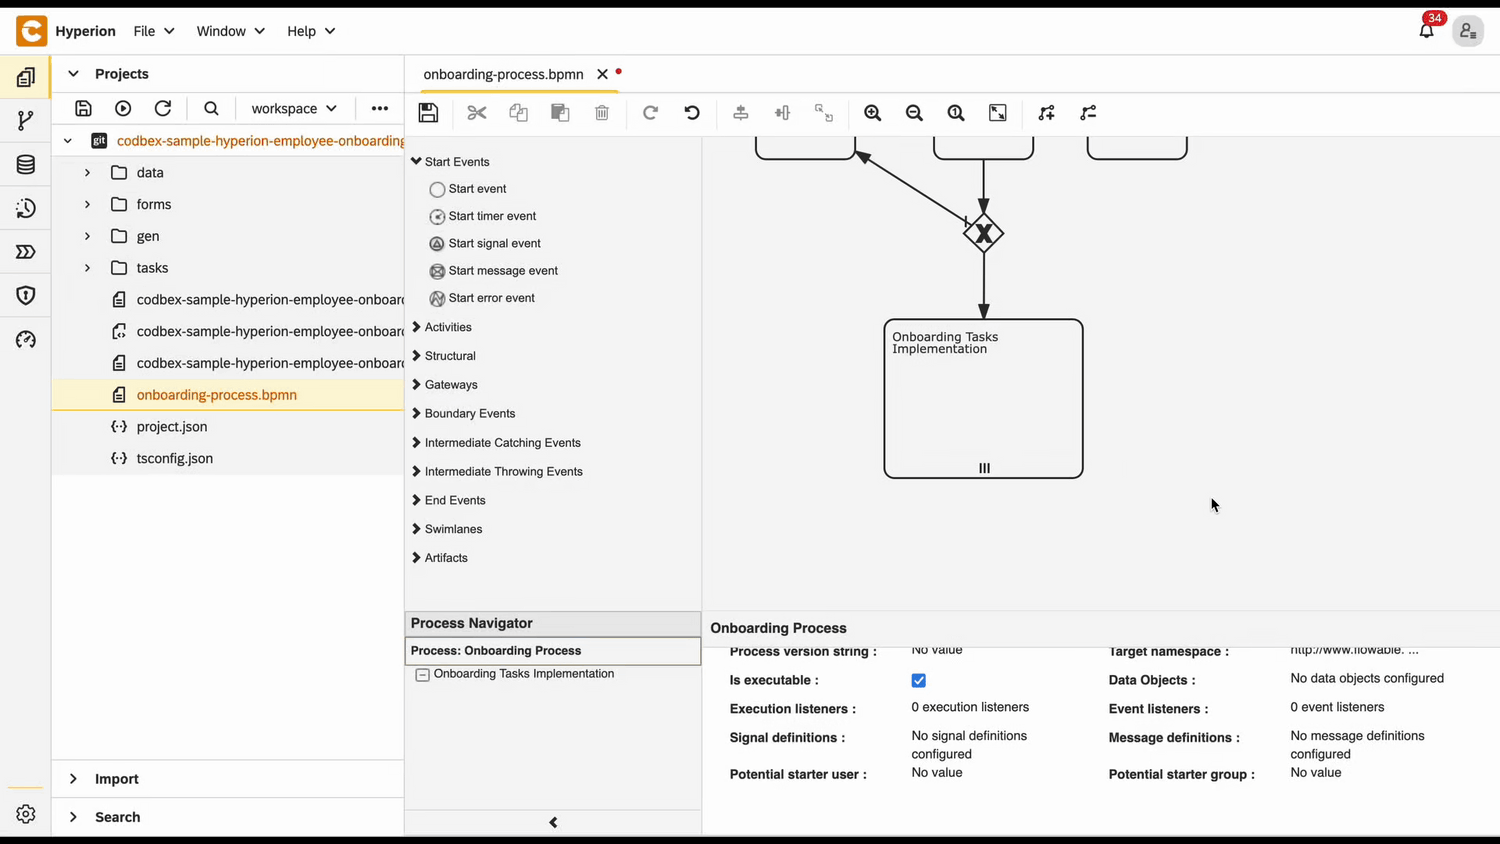Open the Database perspective in the sidebar
Screen dimensions: 1500x844
pos(25,164)
